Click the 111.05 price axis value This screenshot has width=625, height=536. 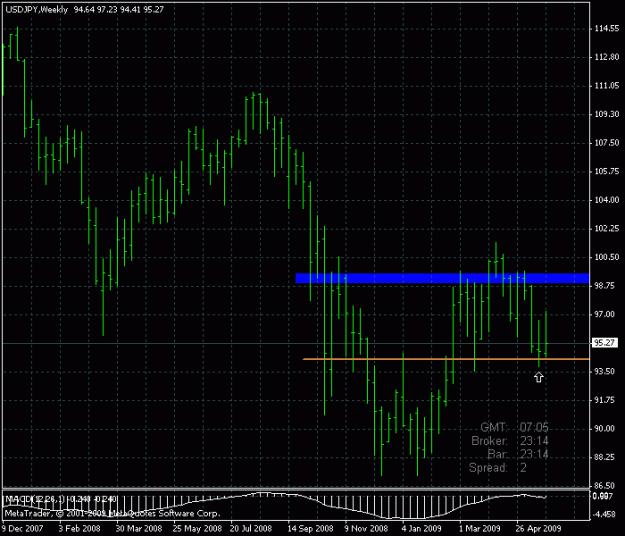pyautogui.click(x=607, y=86)
